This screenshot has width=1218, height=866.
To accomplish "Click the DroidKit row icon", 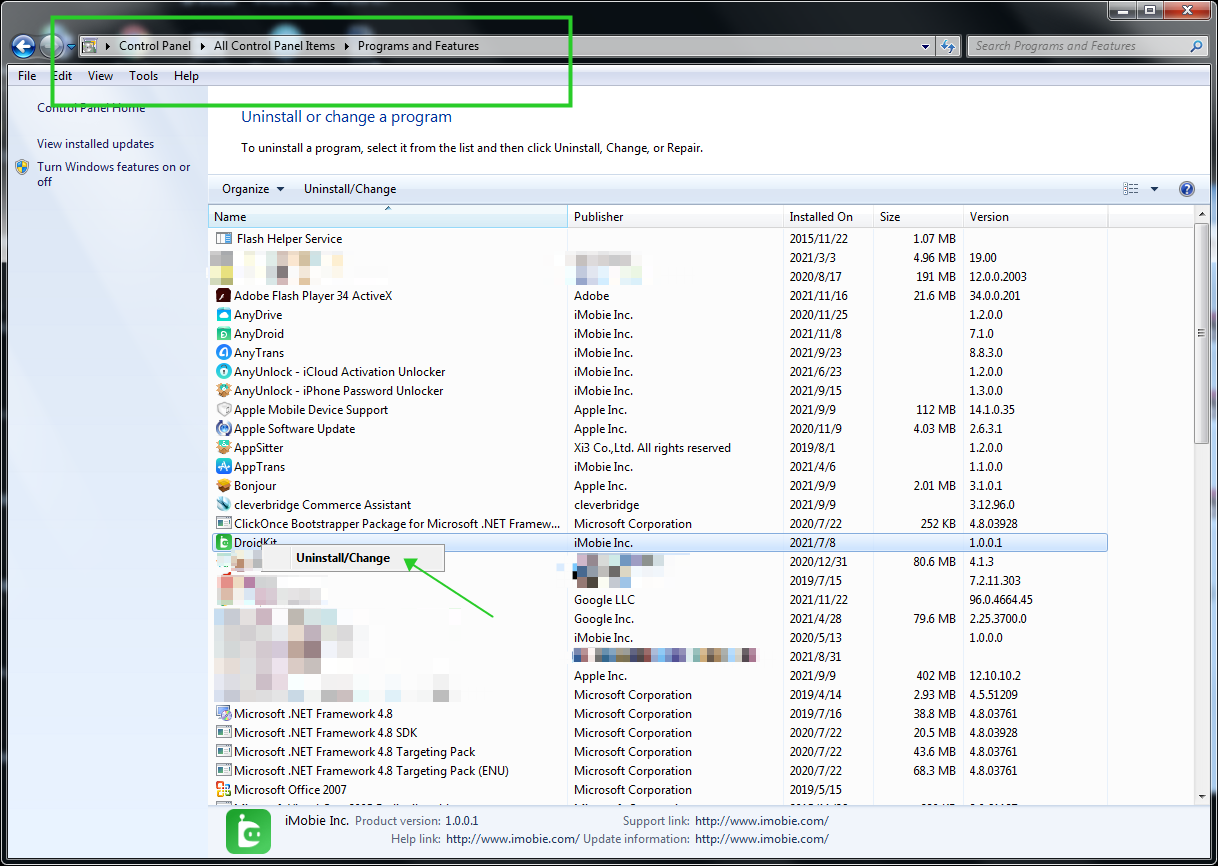I will coord(224,543).
